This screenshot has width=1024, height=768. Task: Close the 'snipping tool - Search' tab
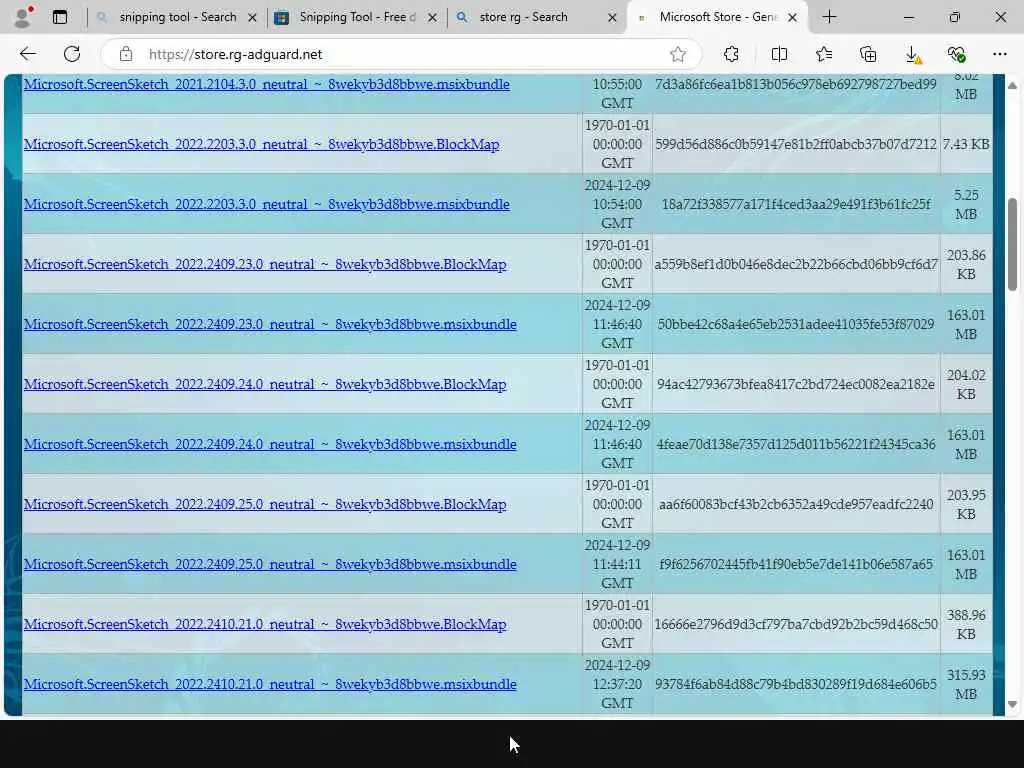point(253,18)
